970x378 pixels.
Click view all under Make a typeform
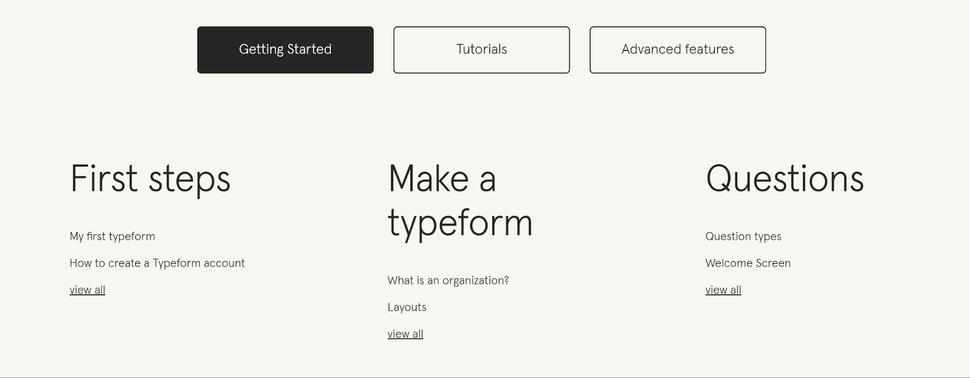point(405,333)
